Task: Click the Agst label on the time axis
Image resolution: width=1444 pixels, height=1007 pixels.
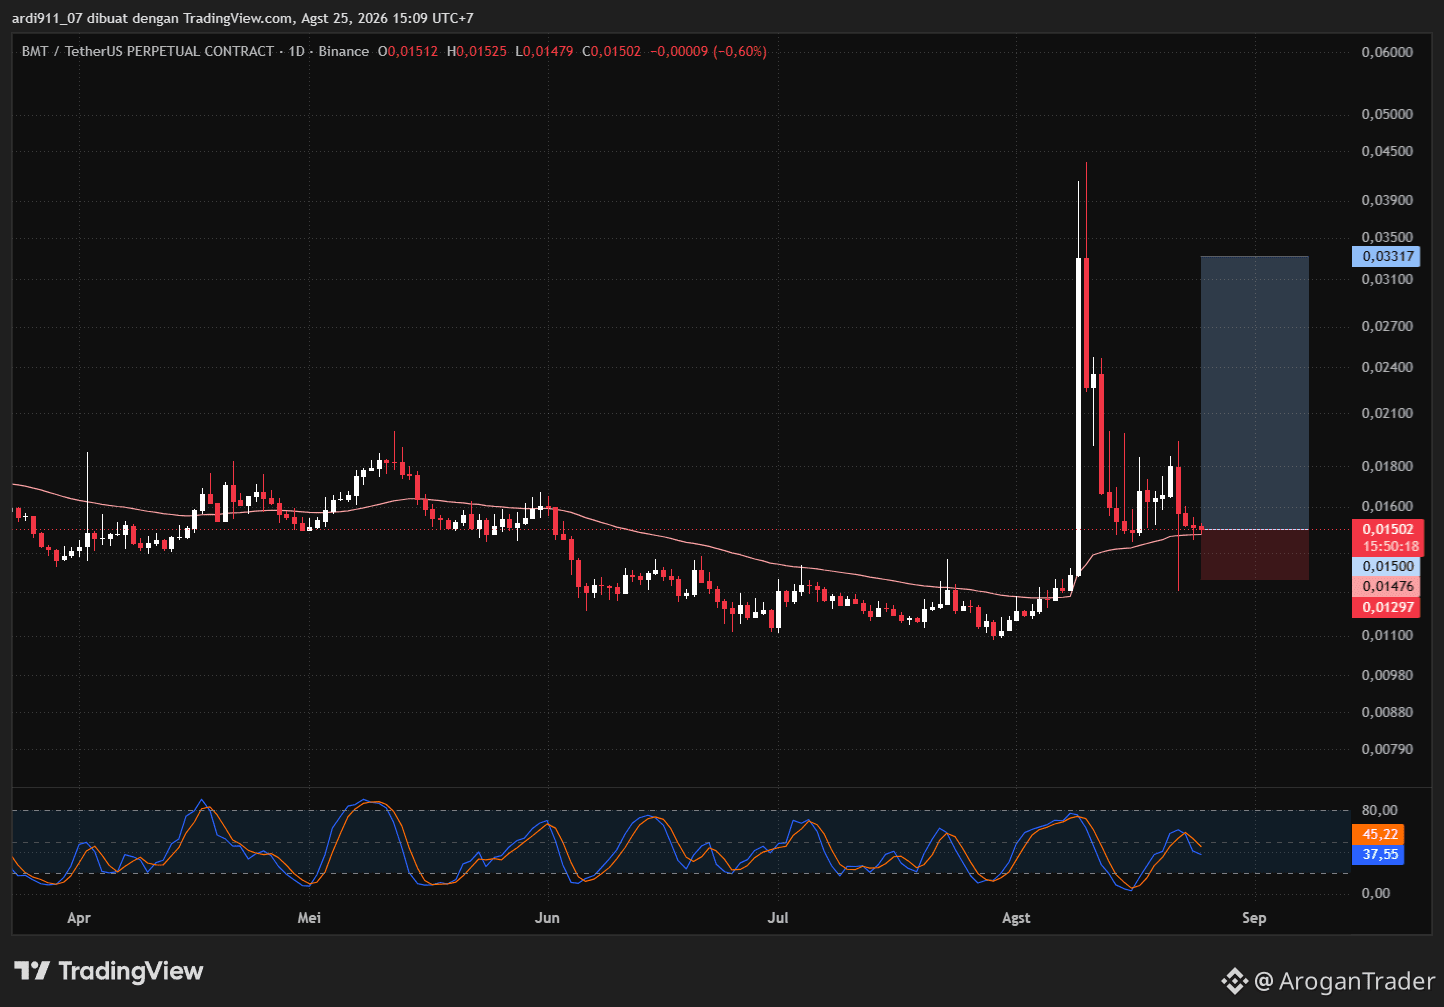Action: coord(1016,918)
